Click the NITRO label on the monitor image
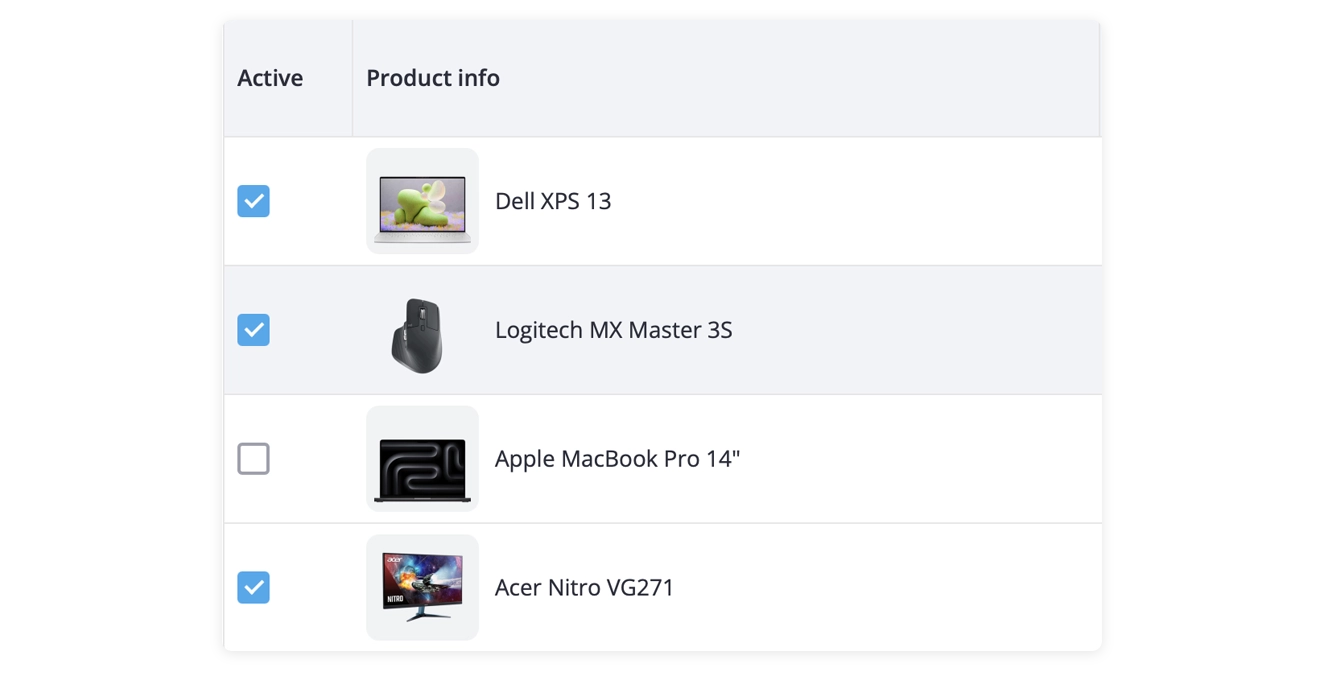The height and width of the screenshot is (686, 1320). (394, 600)
